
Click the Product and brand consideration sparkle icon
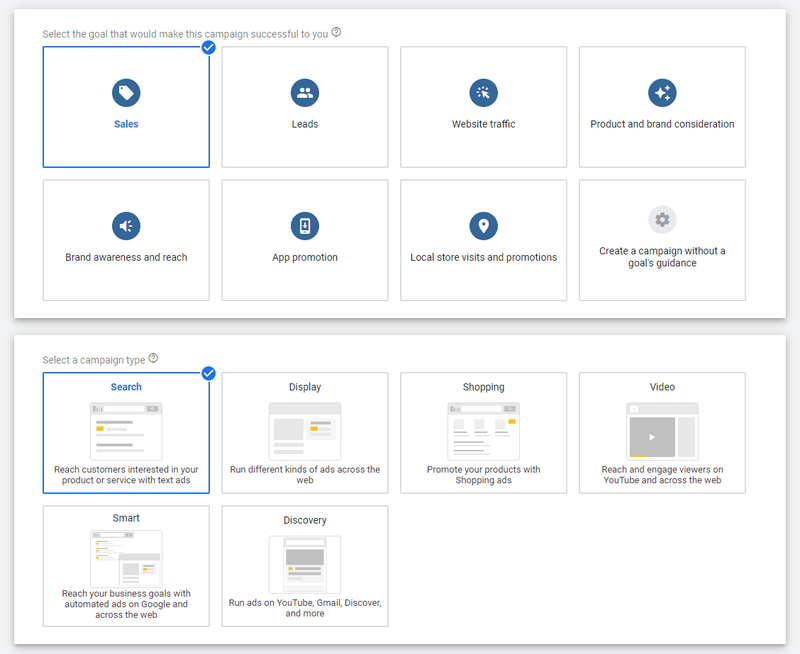662,93
